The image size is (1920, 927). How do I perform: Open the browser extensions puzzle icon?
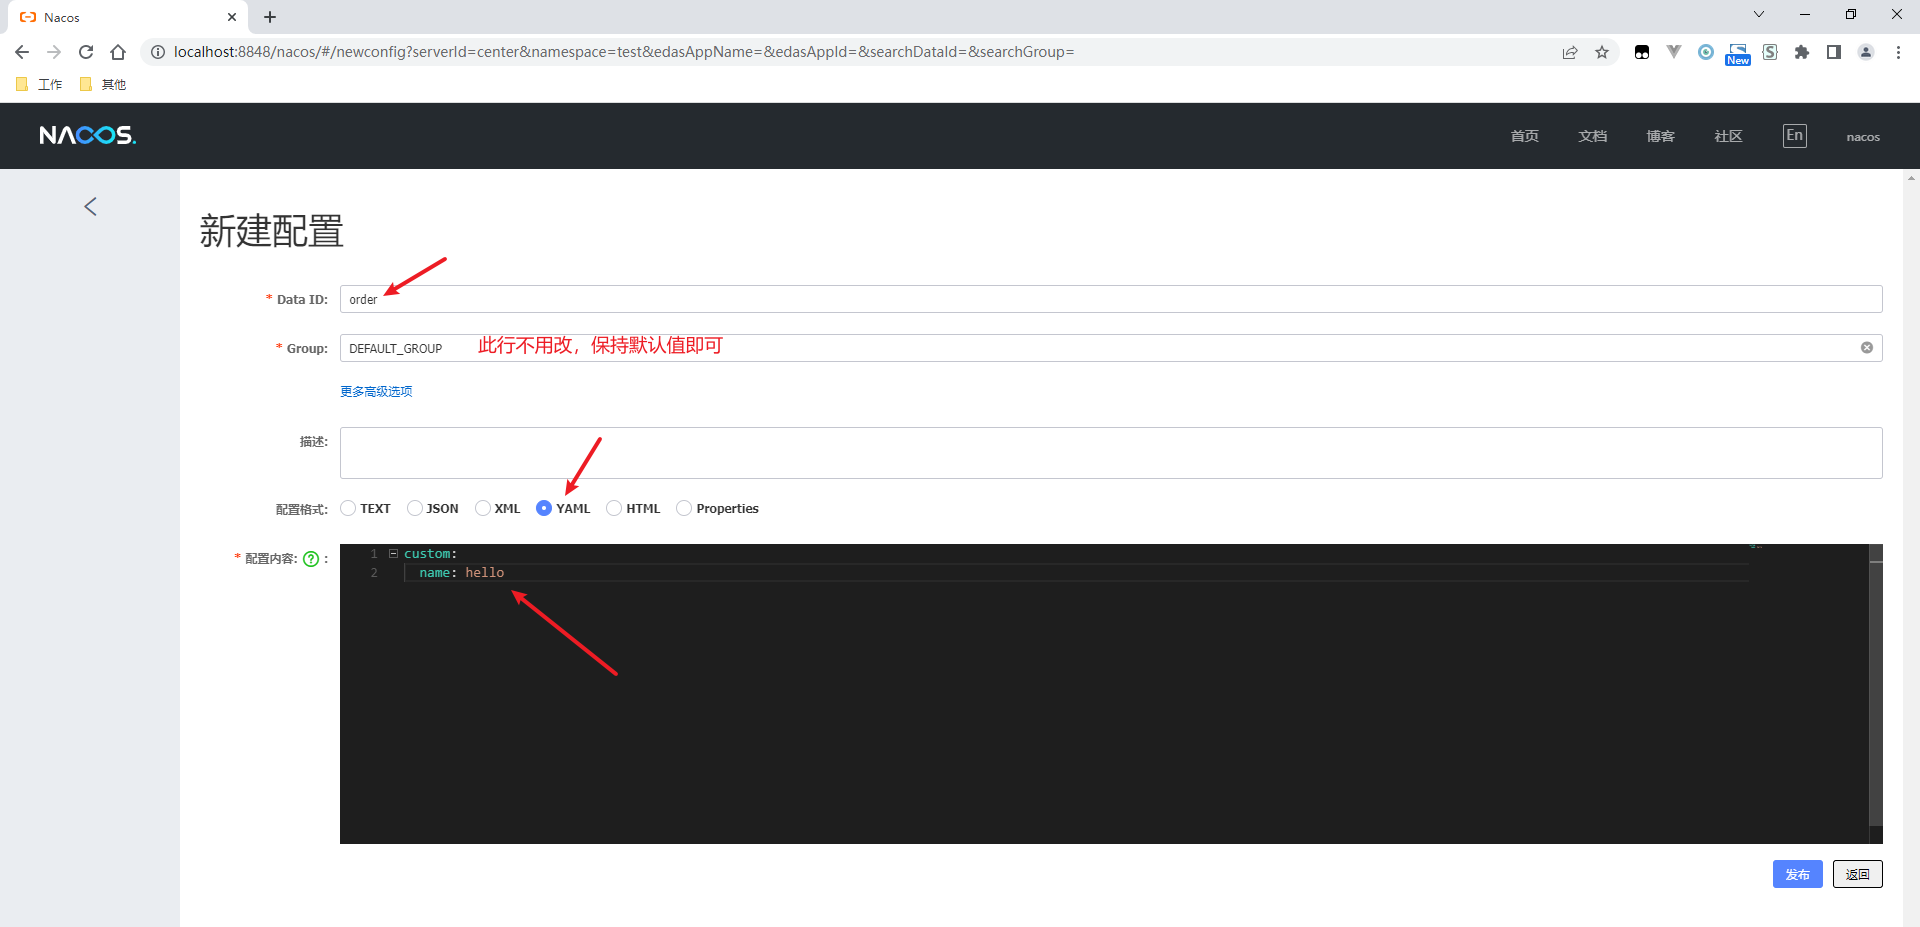click(x=1803, y=52)
